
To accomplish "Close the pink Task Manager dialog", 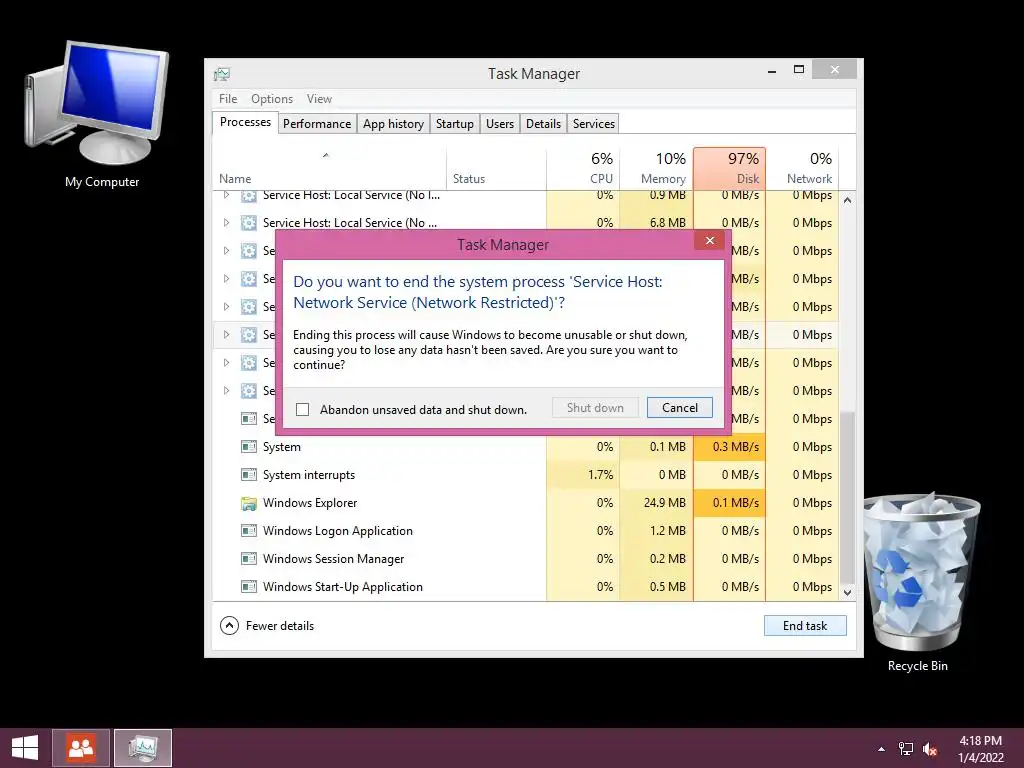I will click(710, 240).
